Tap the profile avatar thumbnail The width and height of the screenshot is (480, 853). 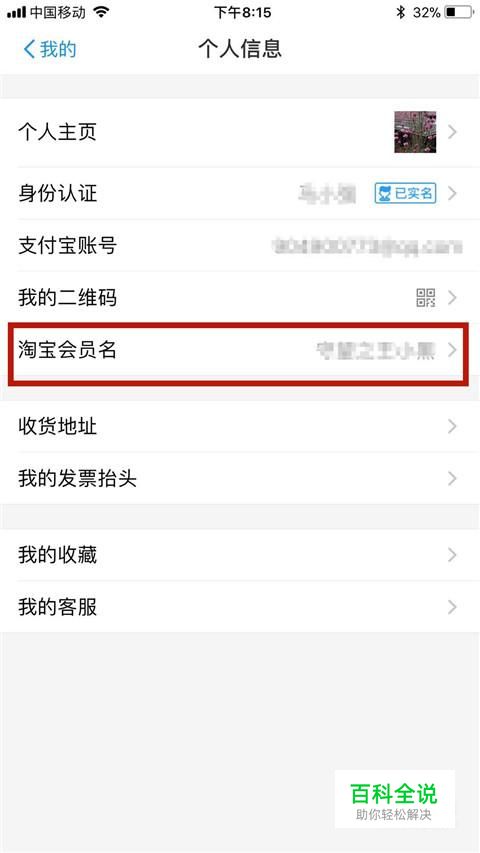click(415, 132)
